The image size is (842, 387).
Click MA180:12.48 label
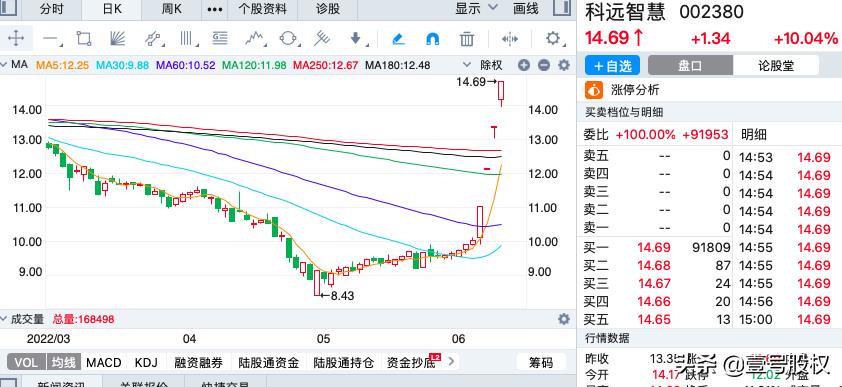(397, 65)
